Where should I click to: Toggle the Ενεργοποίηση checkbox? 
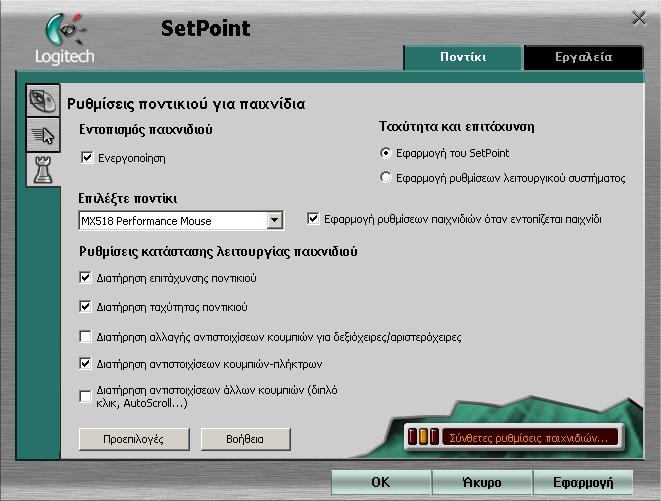(x=87, y=158)
